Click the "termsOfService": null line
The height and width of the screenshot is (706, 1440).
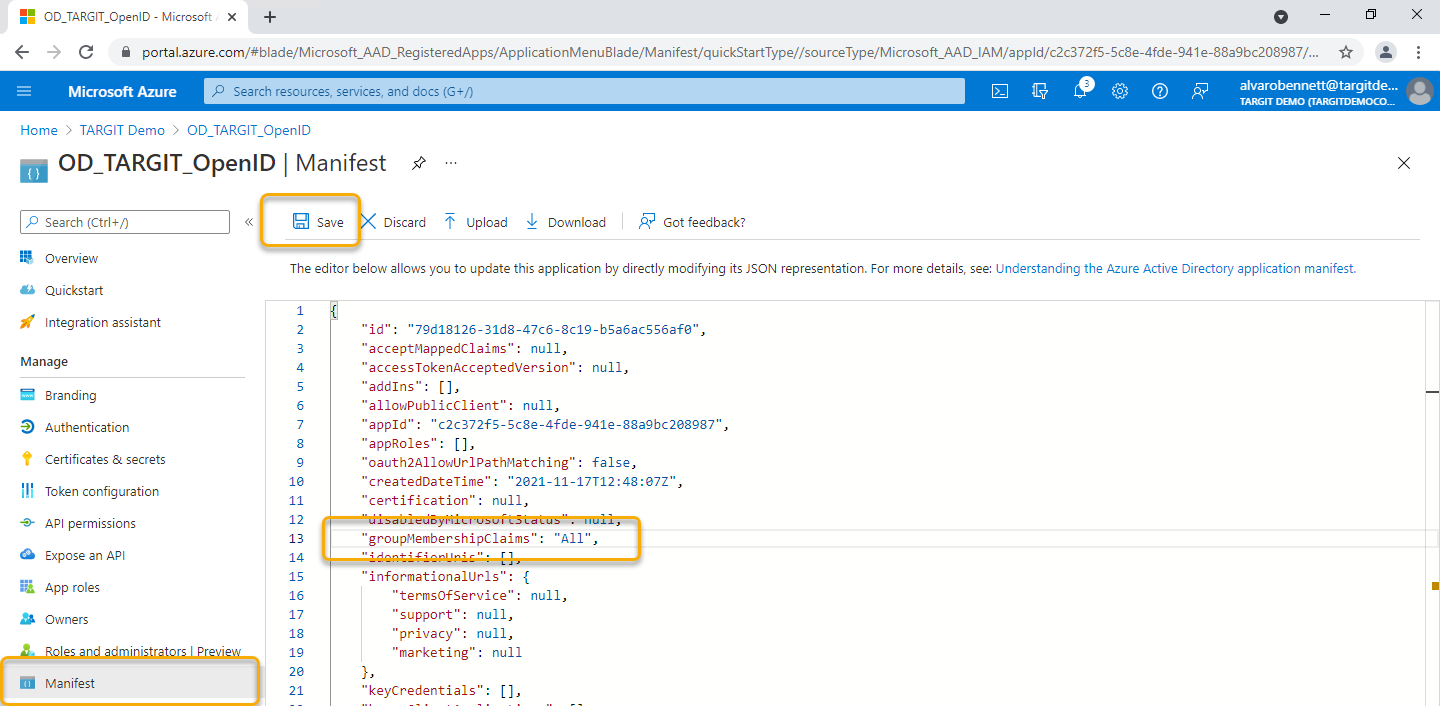click(x=479, y=596)
